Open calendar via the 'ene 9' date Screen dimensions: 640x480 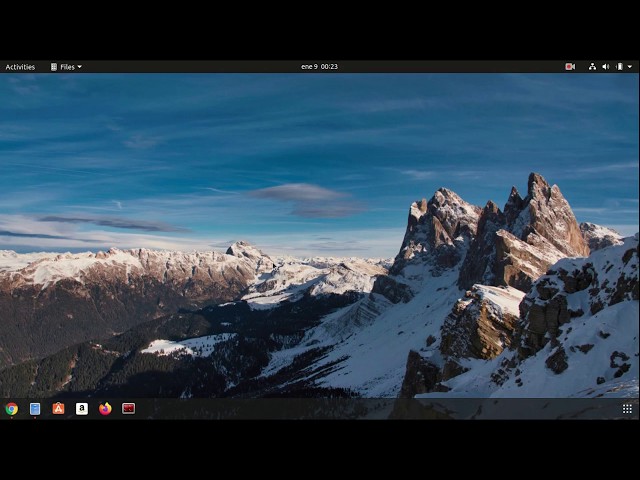pos(309,67)
